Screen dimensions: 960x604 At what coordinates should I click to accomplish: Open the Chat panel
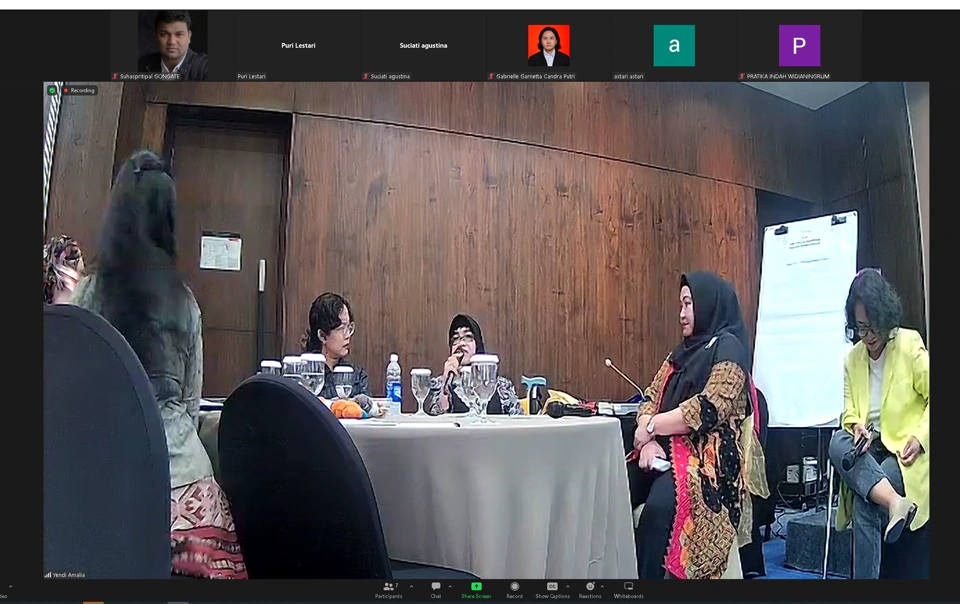coord(436,589)
